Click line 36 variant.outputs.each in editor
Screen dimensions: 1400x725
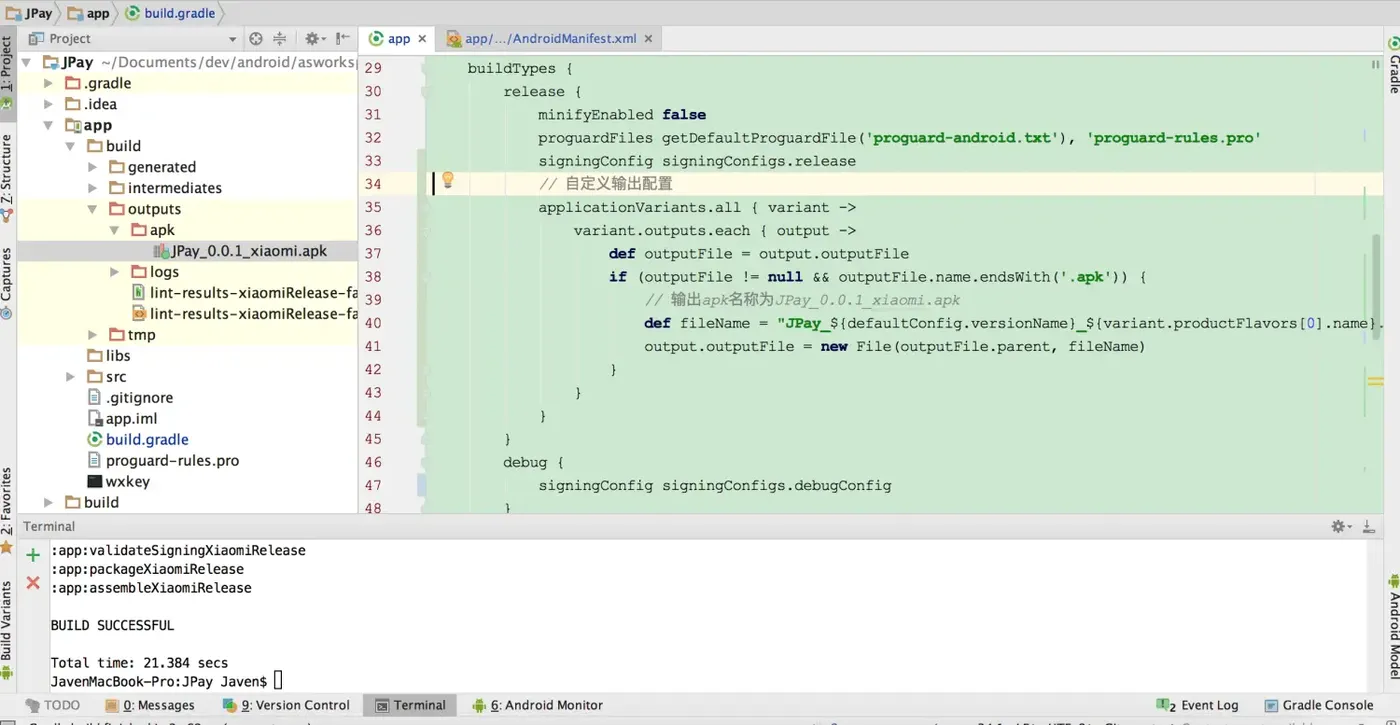[x=714, y=230]
